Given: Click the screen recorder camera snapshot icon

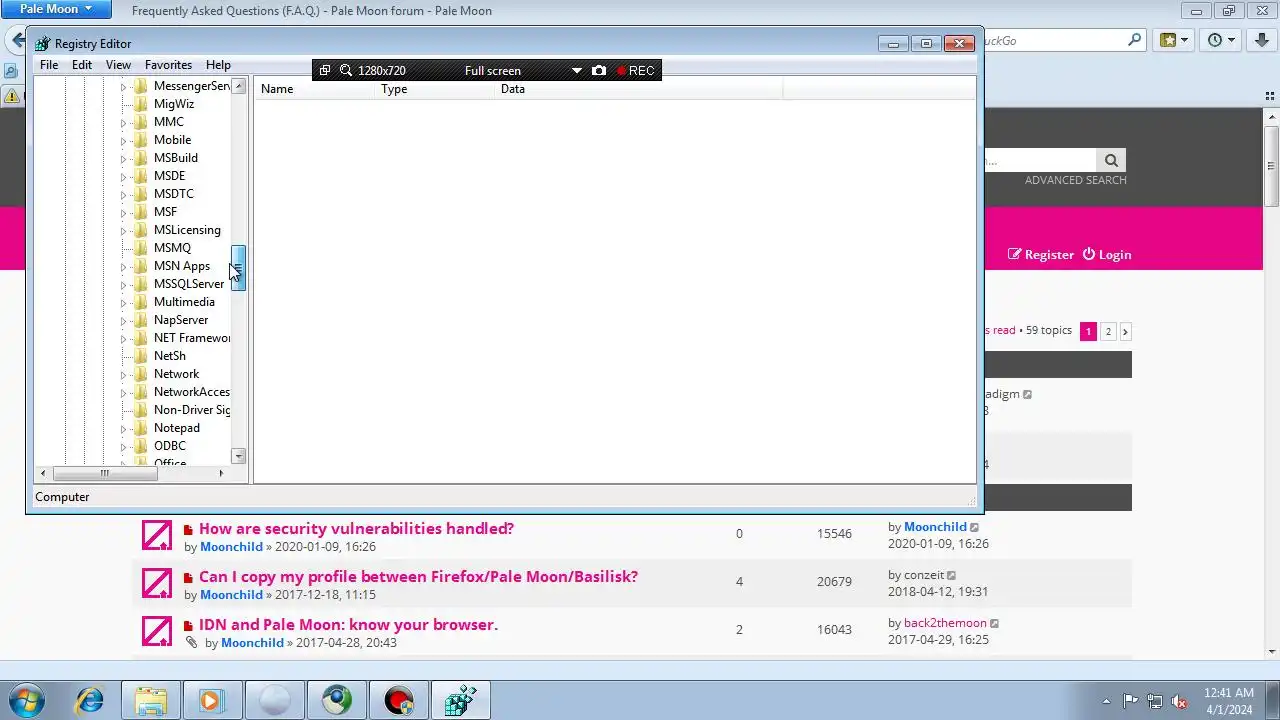Looking at the screenshot, I should click(x=598, y=70).
